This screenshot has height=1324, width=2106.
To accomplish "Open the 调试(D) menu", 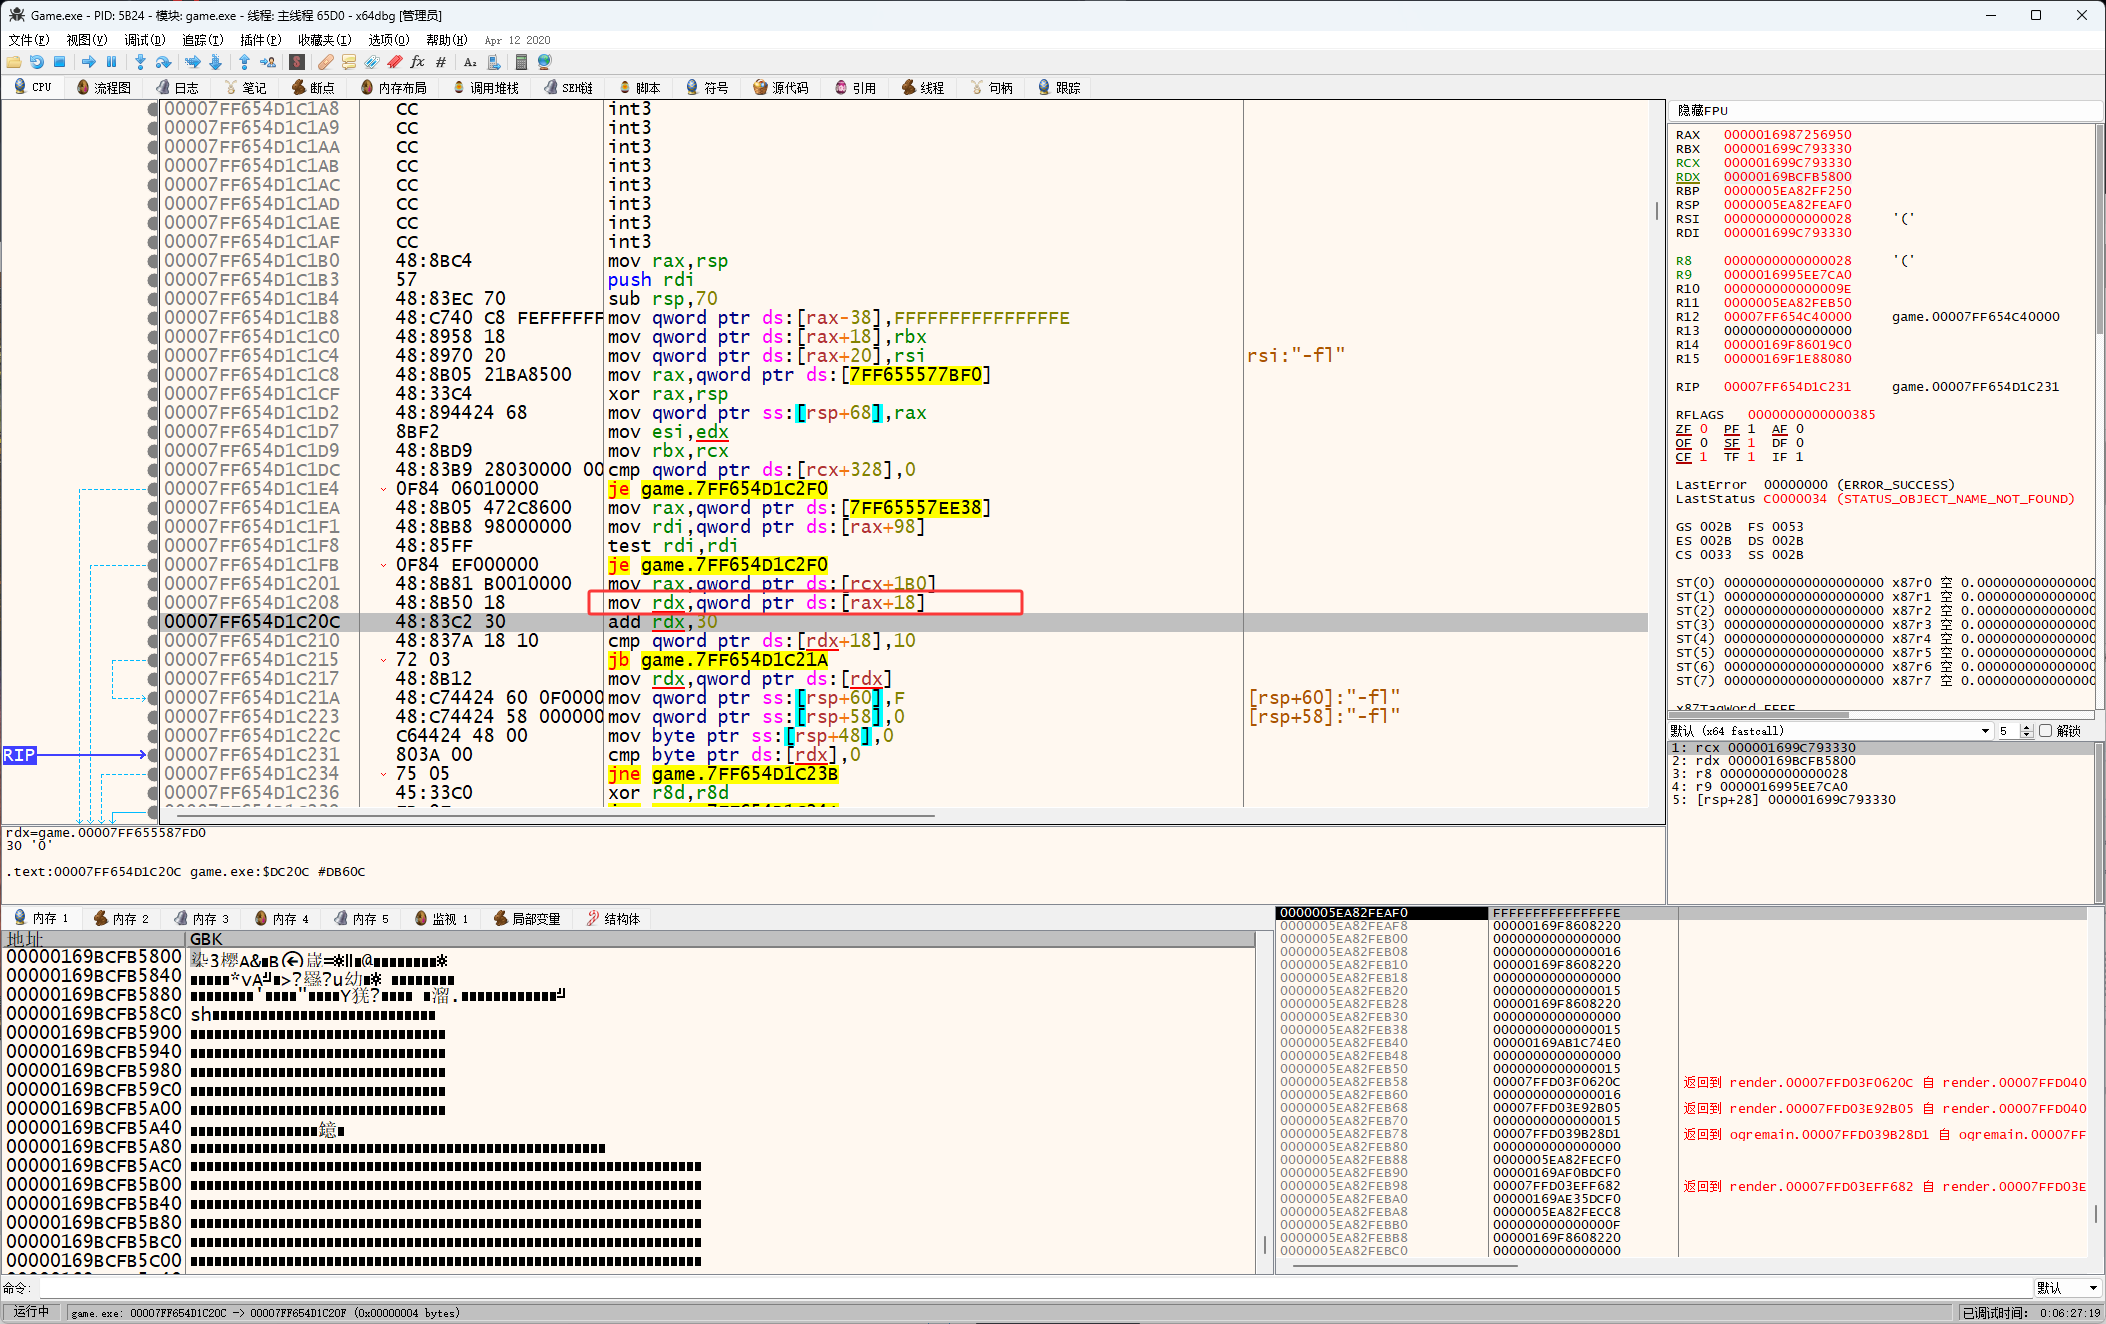I will [x=144, y=40].
